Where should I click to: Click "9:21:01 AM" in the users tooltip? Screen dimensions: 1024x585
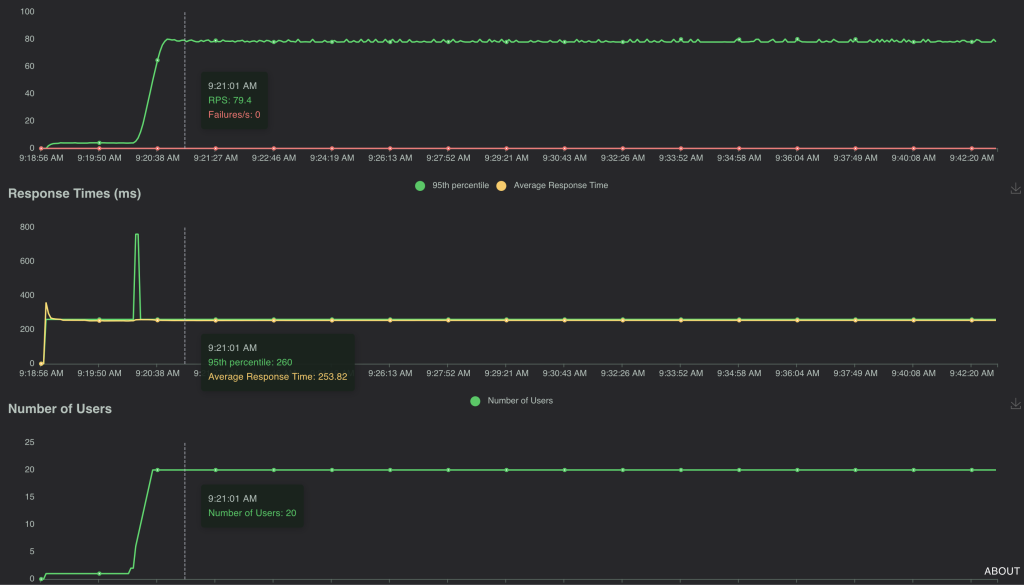tap(232, 499)
